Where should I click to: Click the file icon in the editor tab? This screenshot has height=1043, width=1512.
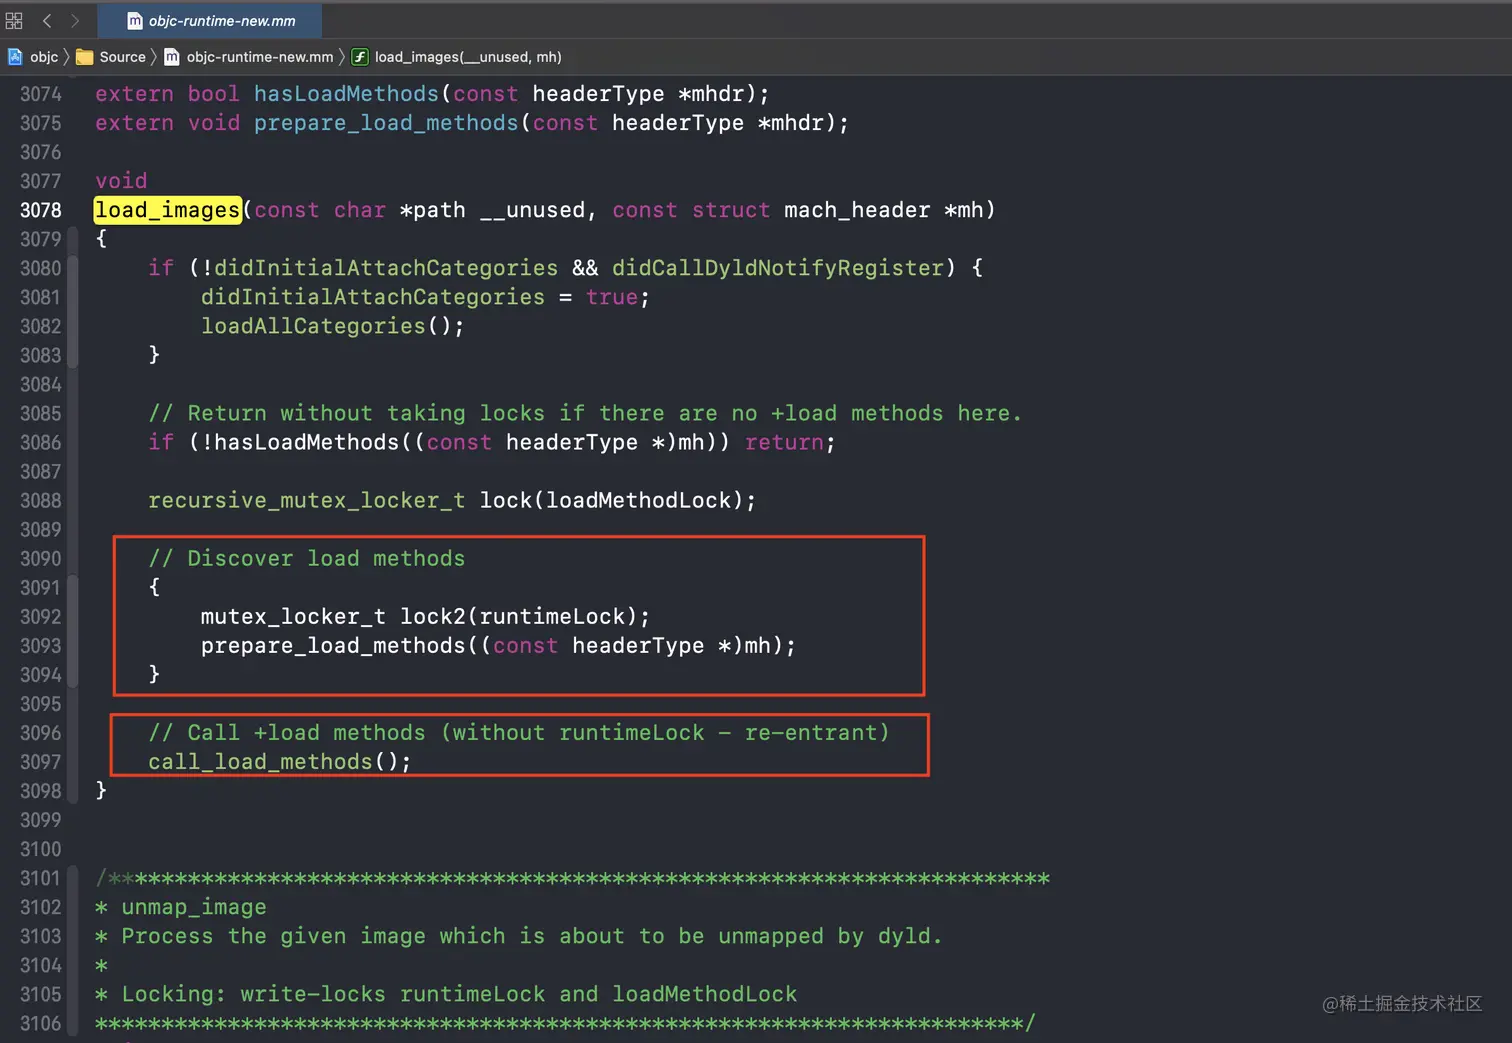135,21
